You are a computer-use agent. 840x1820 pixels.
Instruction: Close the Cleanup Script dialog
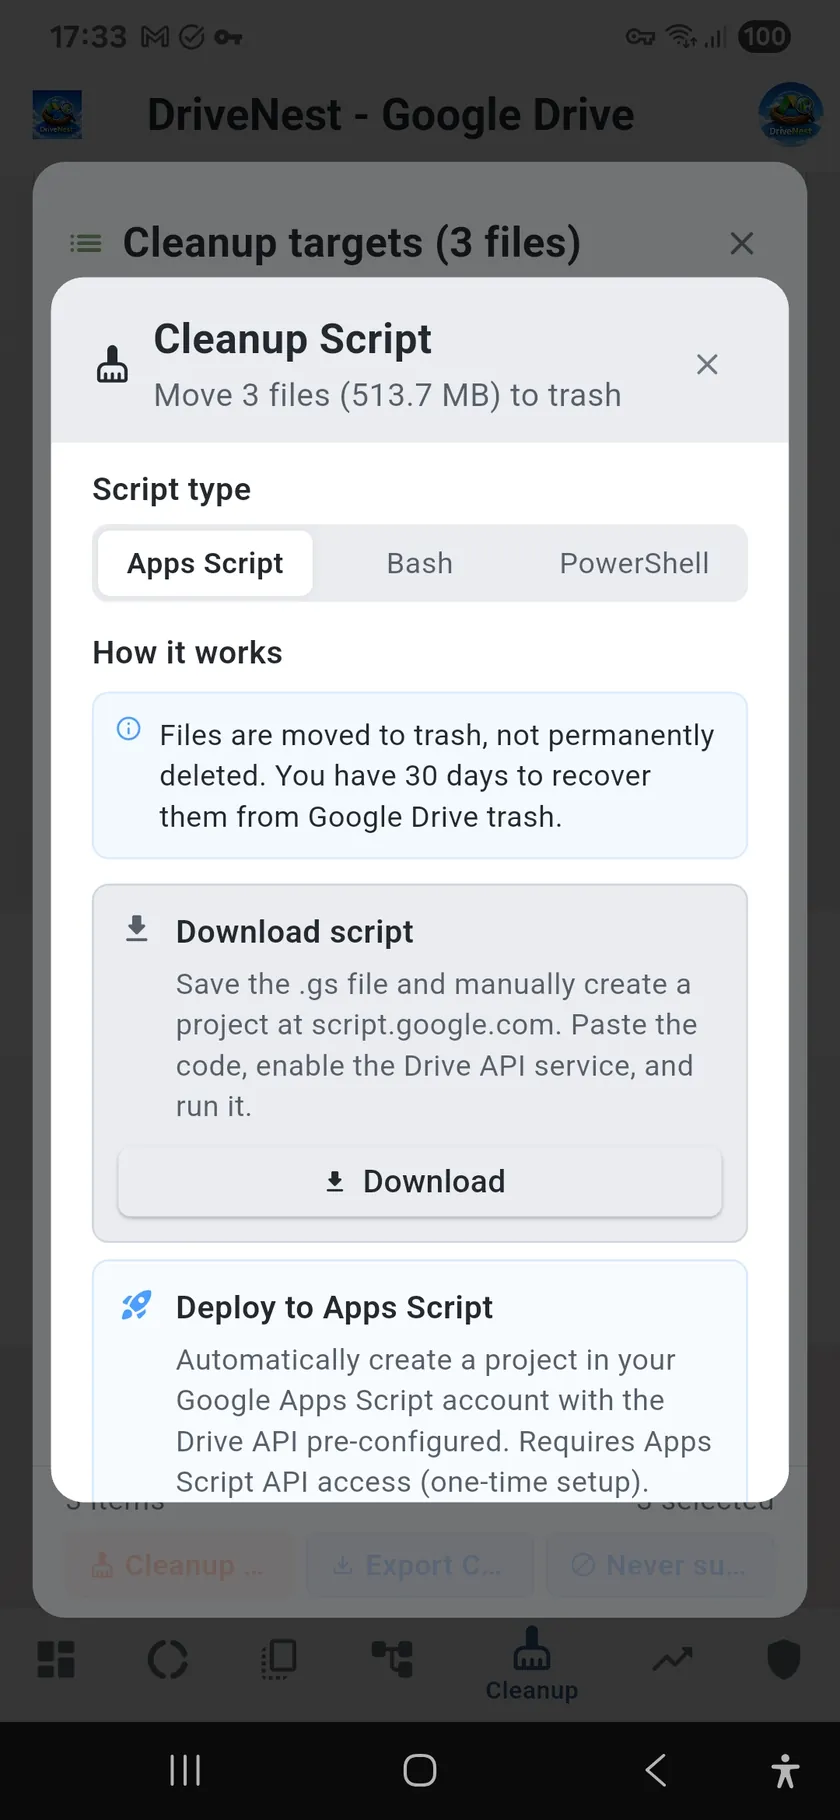coord(707,364)
